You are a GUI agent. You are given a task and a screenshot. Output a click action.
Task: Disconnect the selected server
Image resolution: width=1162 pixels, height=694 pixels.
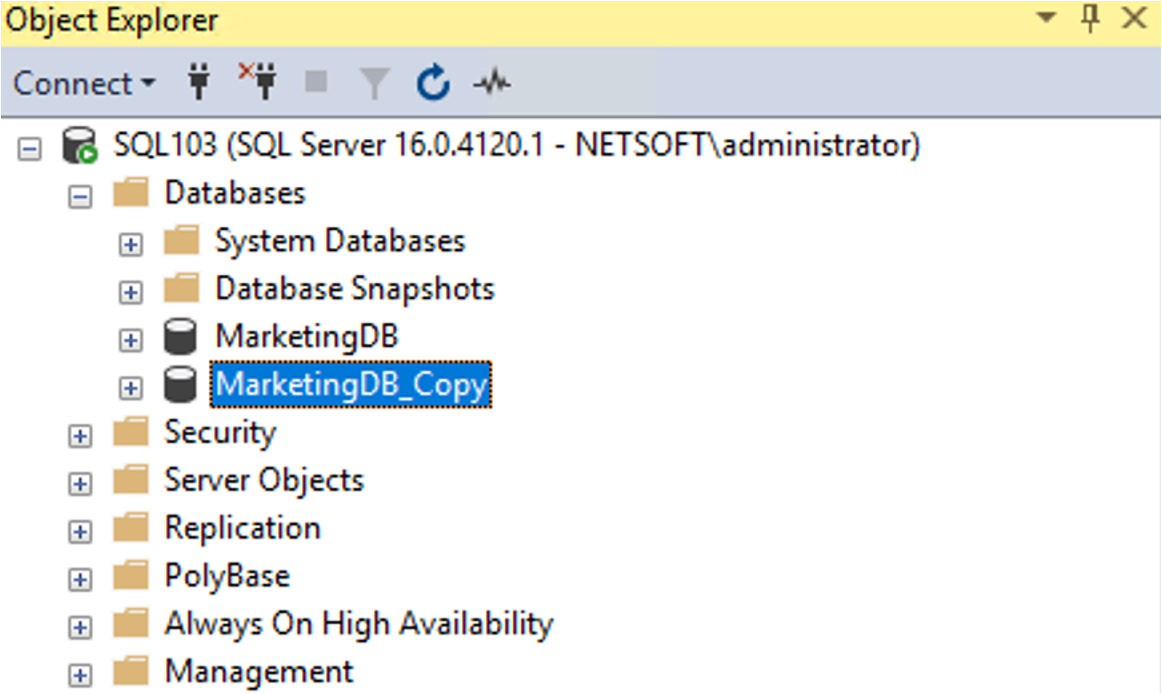[258, 84]
